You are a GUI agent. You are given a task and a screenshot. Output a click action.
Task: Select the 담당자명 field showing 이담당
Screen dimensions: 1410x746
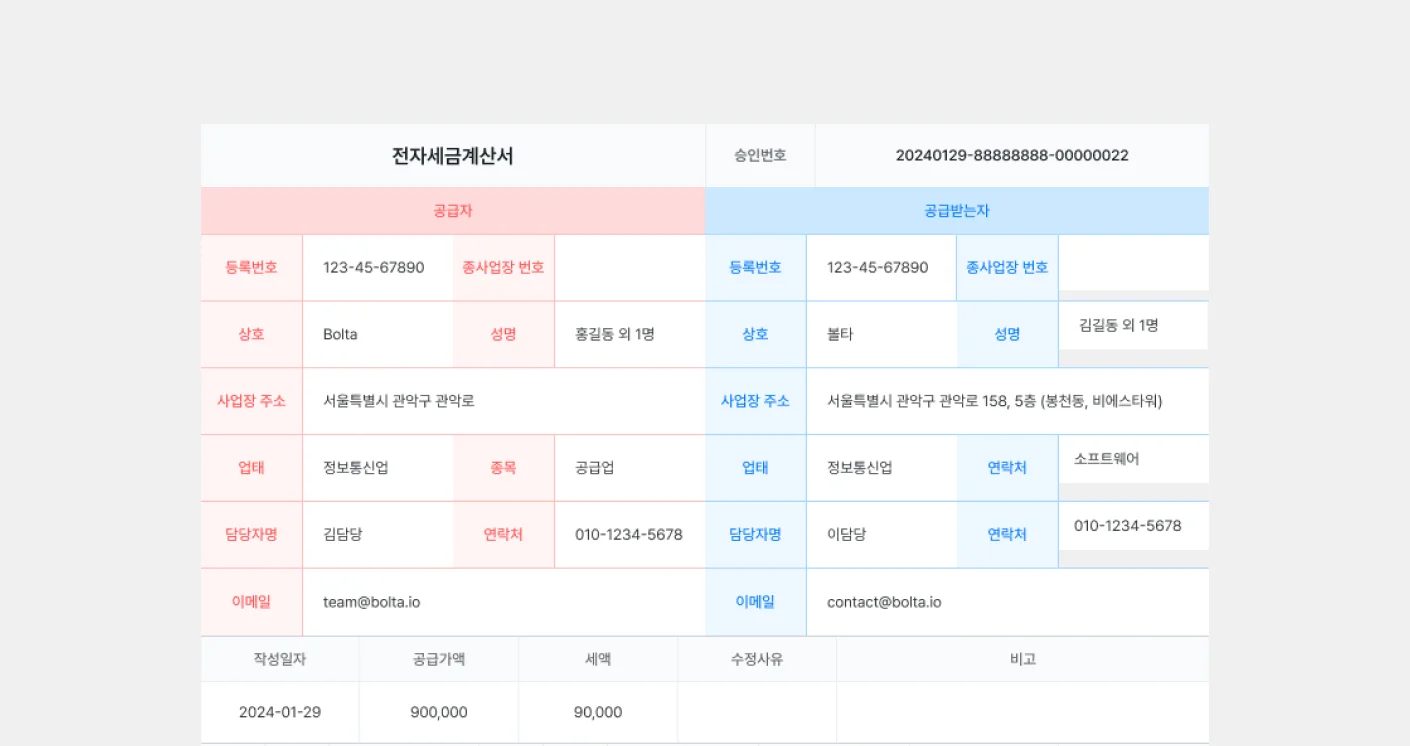click(843, 534)
